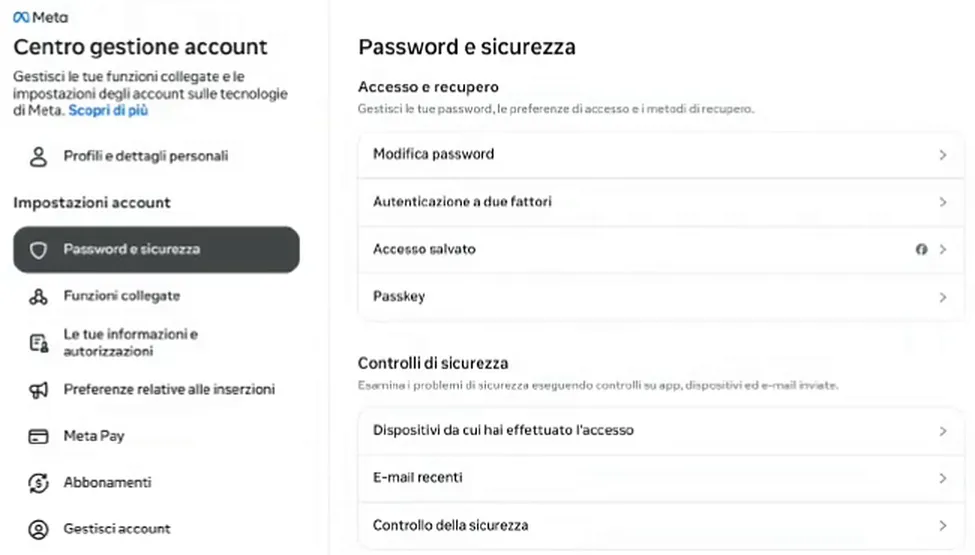Open the Modifica password chevron arrow
This screenshot has height=555, width=975.
943,155
